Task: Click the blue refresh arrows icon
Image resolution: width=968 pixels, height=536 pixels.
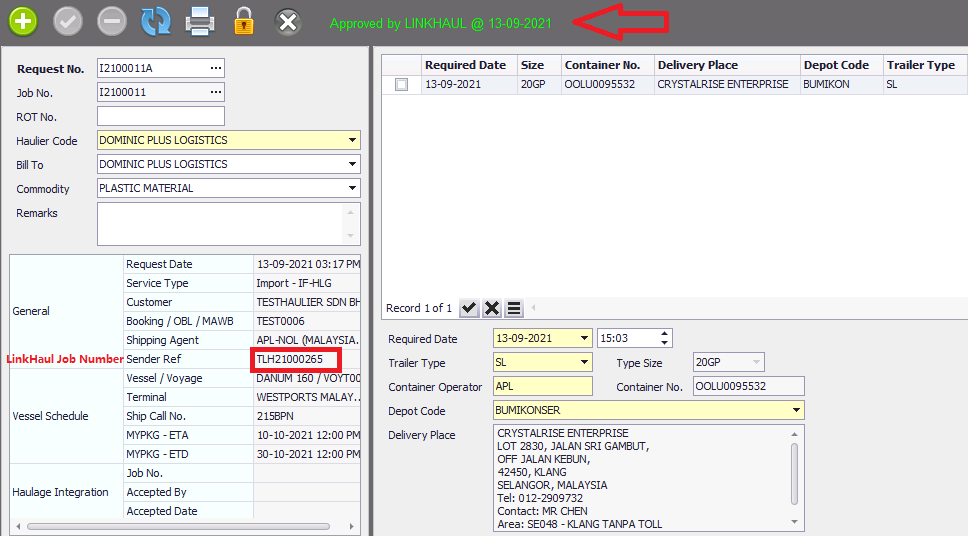Action: click(156, 20)
